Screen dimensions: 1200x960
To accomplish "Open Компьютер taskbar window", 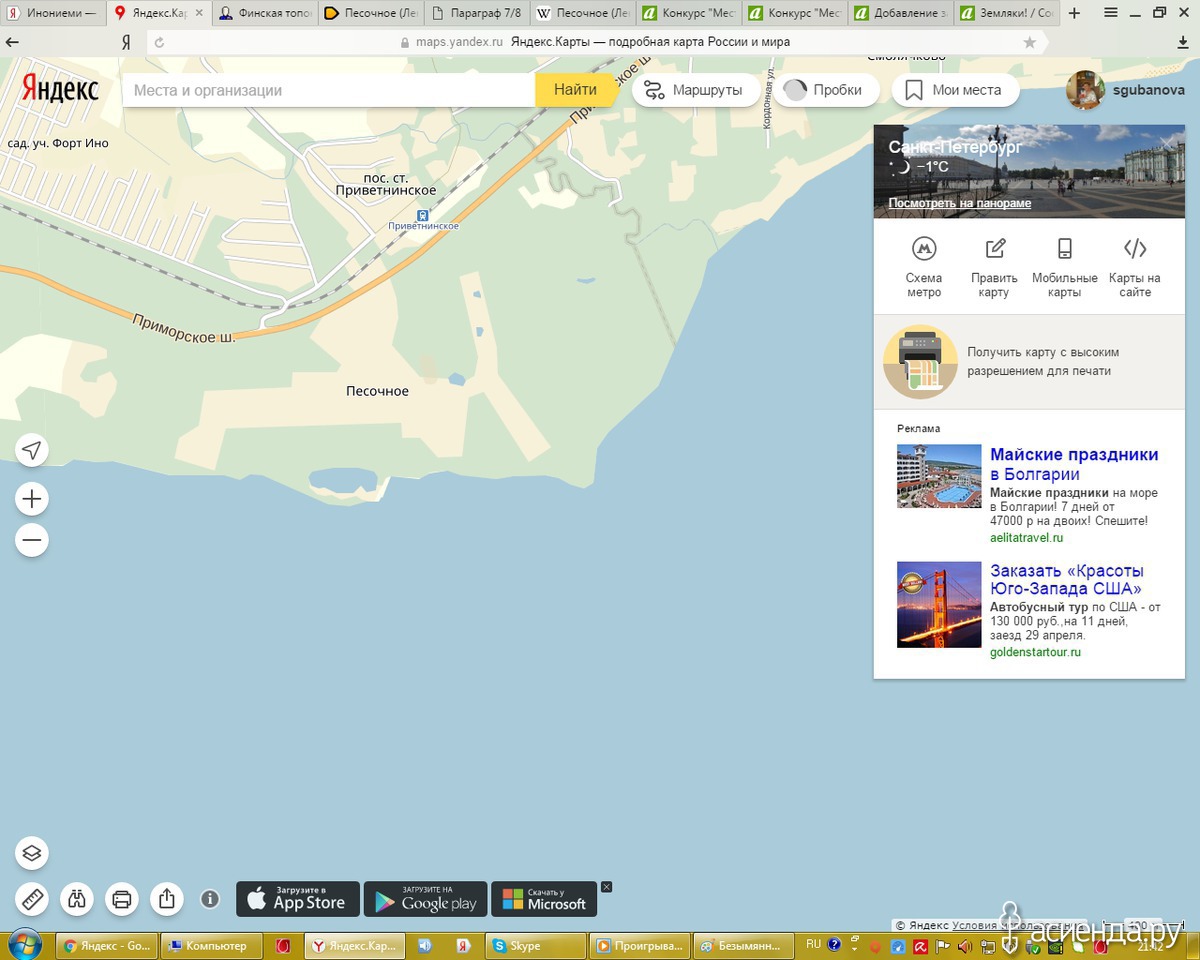I will click(212, 945).
